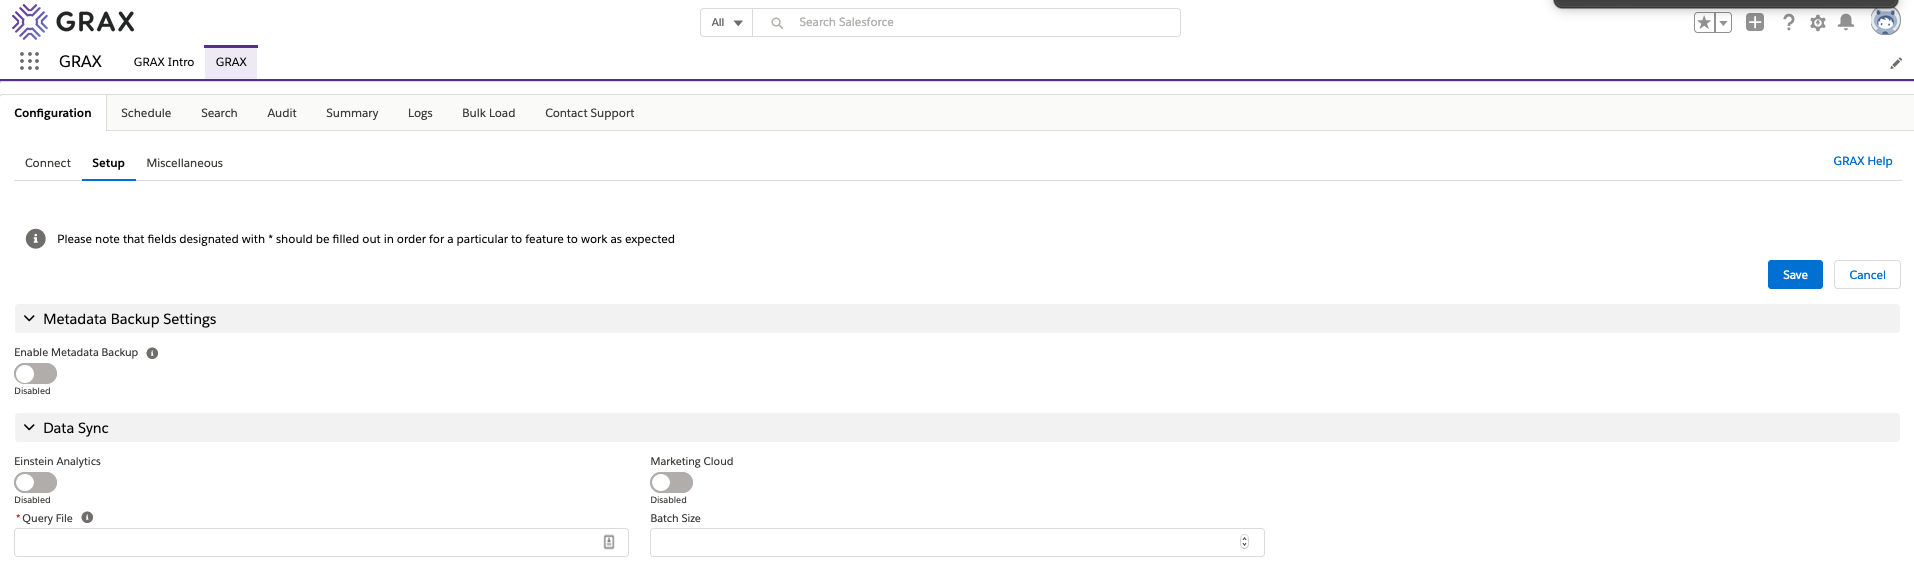1914x568 pixels.
Task: Switch to the Summary tab
Action: click(352, 113)
